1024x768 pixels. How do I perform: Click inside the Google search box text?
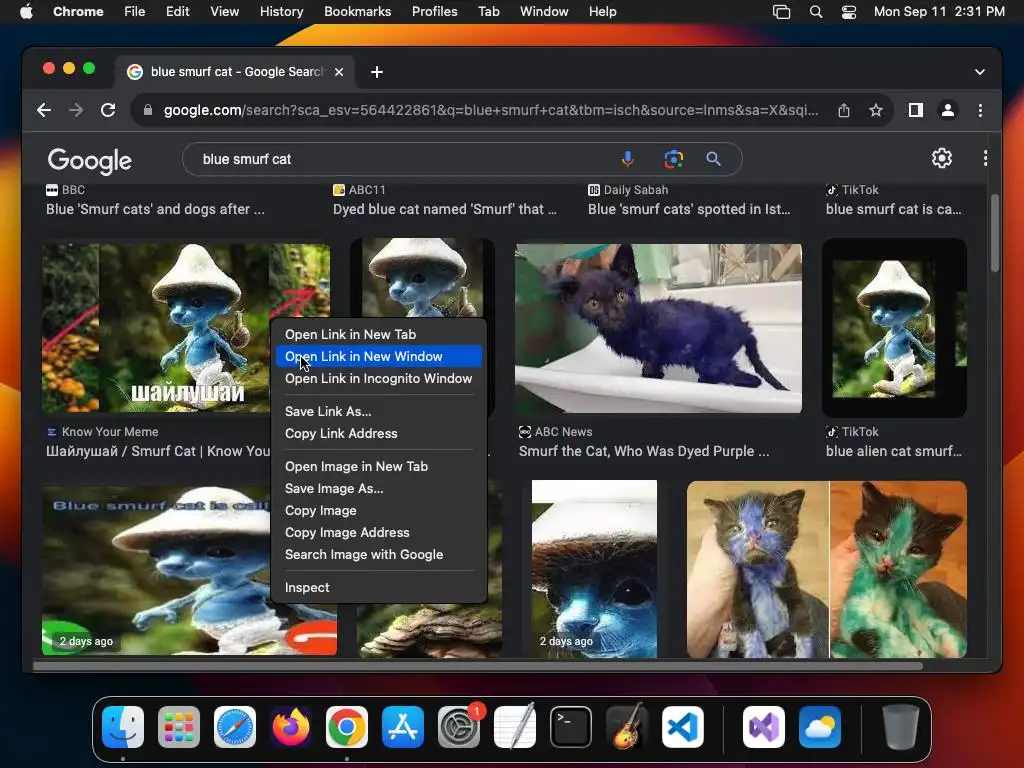click(246, 159)
